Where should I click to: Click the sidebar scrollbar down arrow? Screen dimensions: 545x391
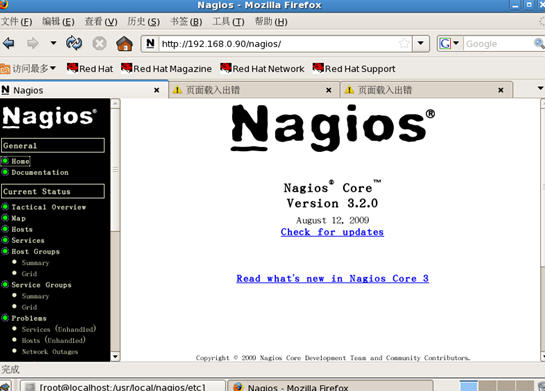[x=115, y=357]
